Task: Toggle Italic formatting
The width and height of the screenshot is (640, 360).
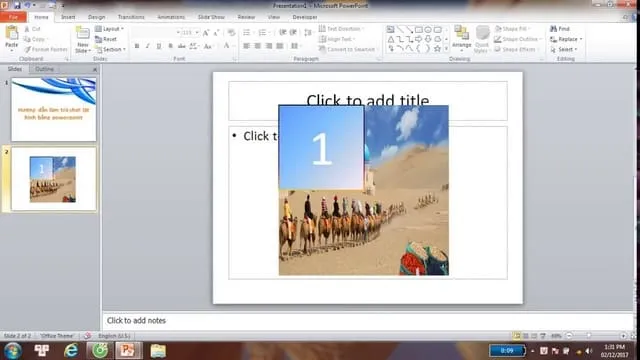Action: tap(148, 46)
